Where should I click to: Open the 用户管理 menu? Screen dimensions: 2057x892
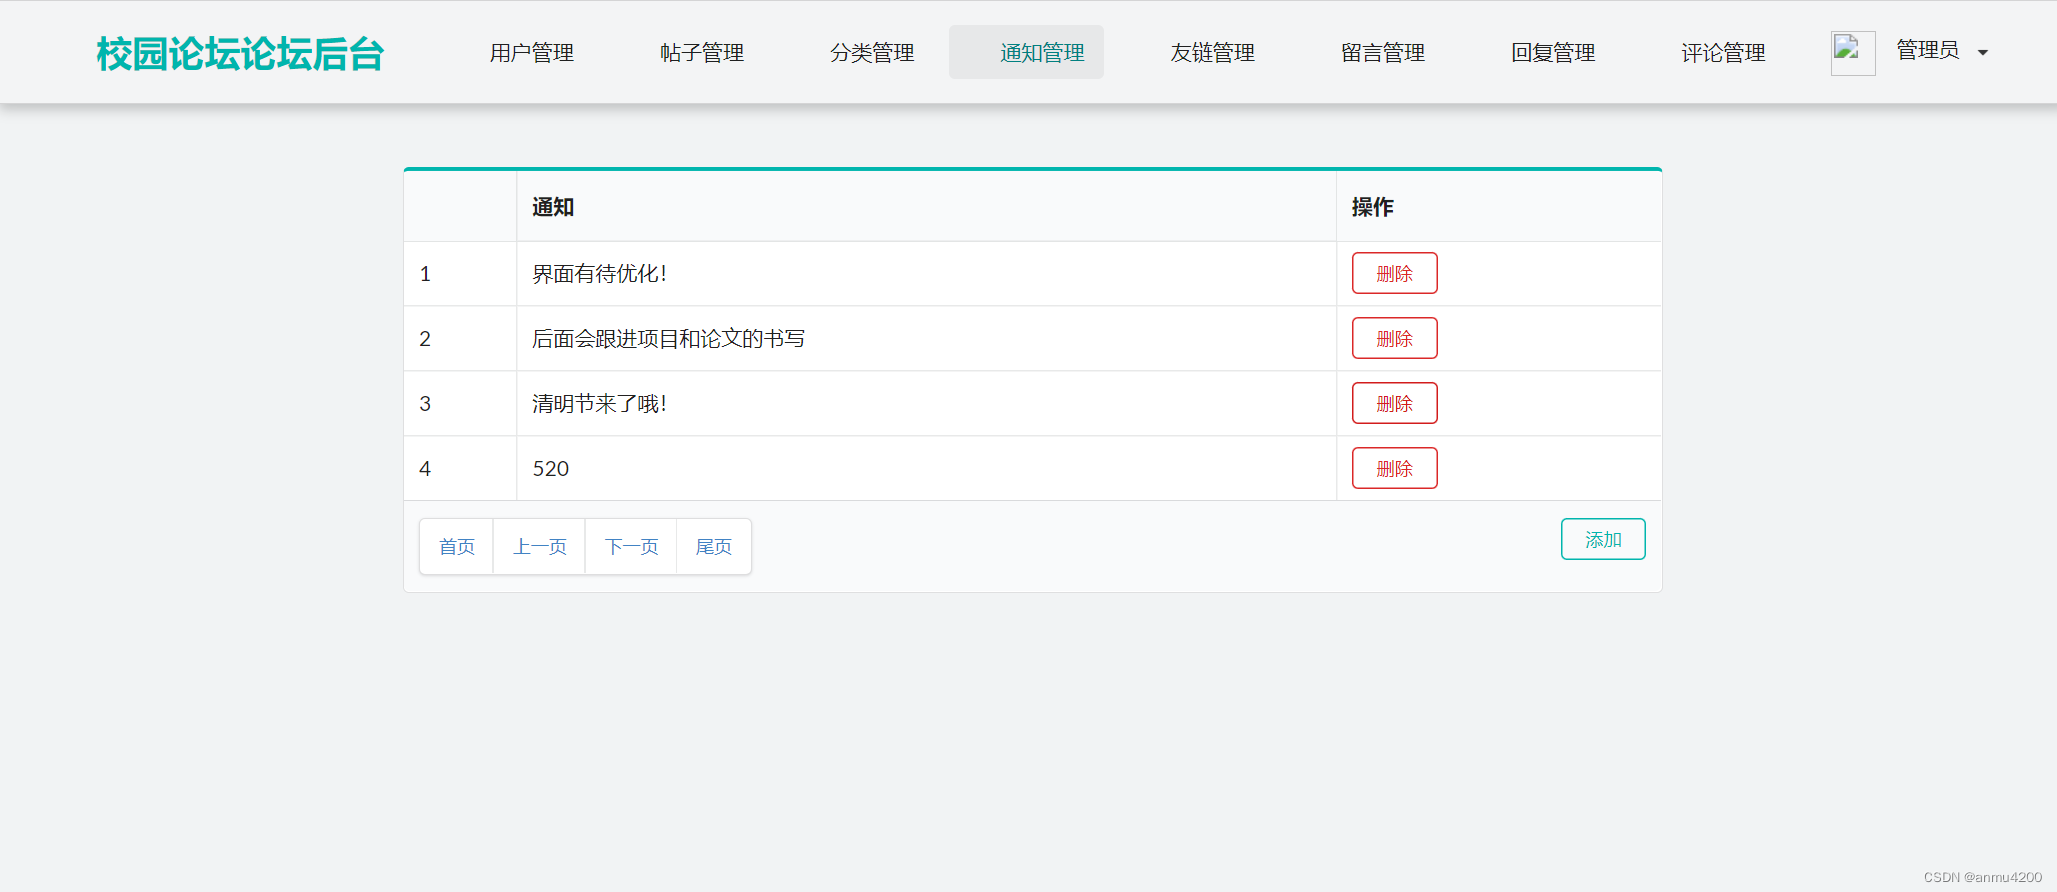(532, 53)
